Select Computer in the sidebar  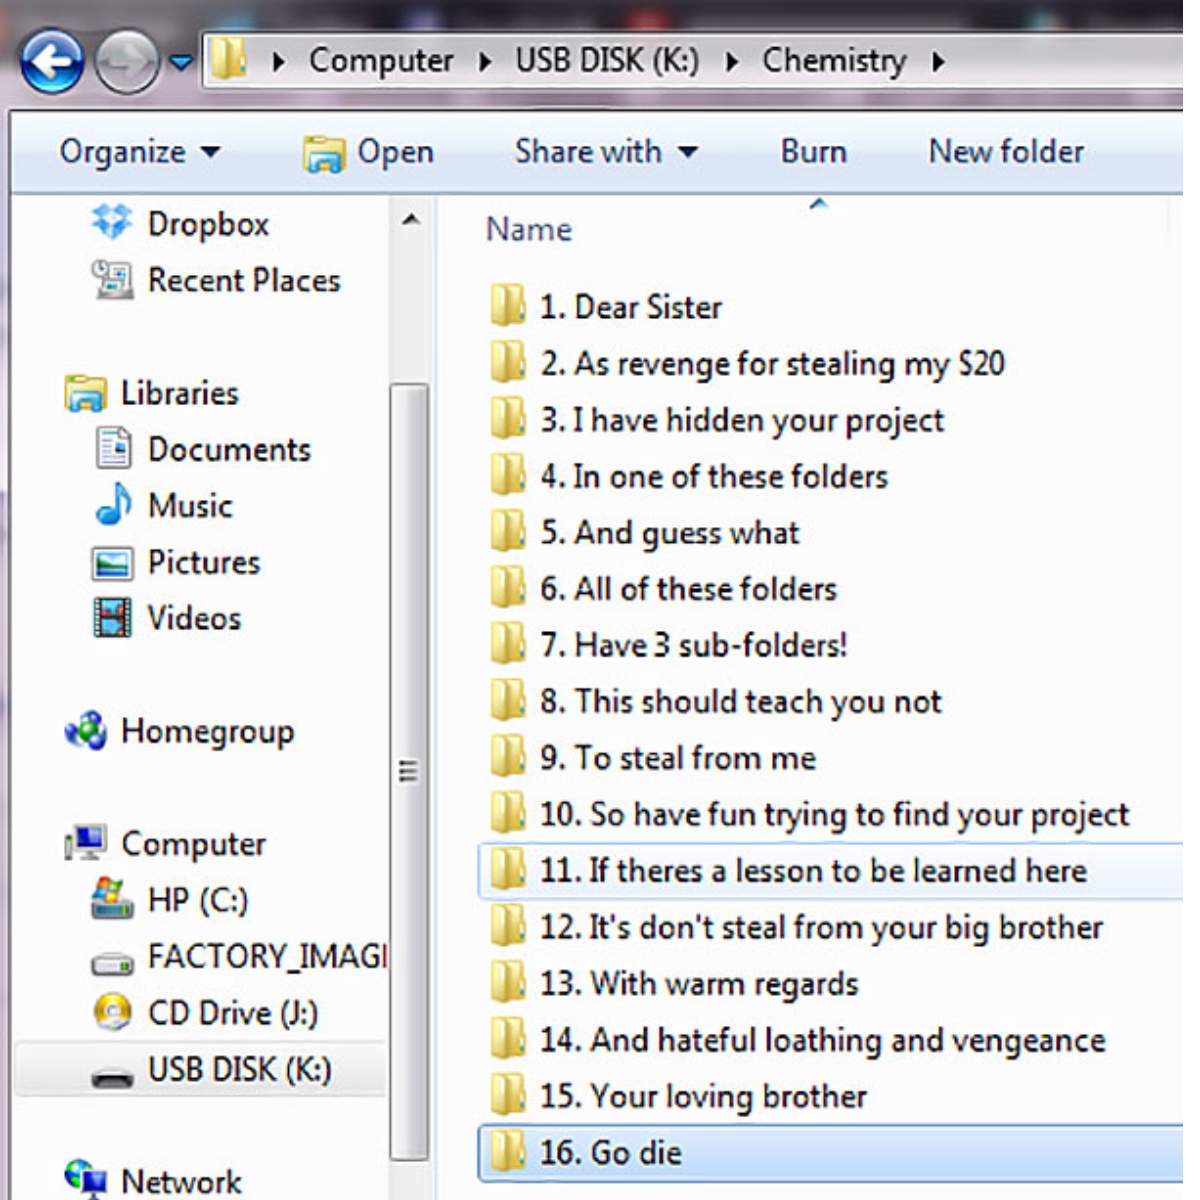pyautogui.click(x=192, y=844)
